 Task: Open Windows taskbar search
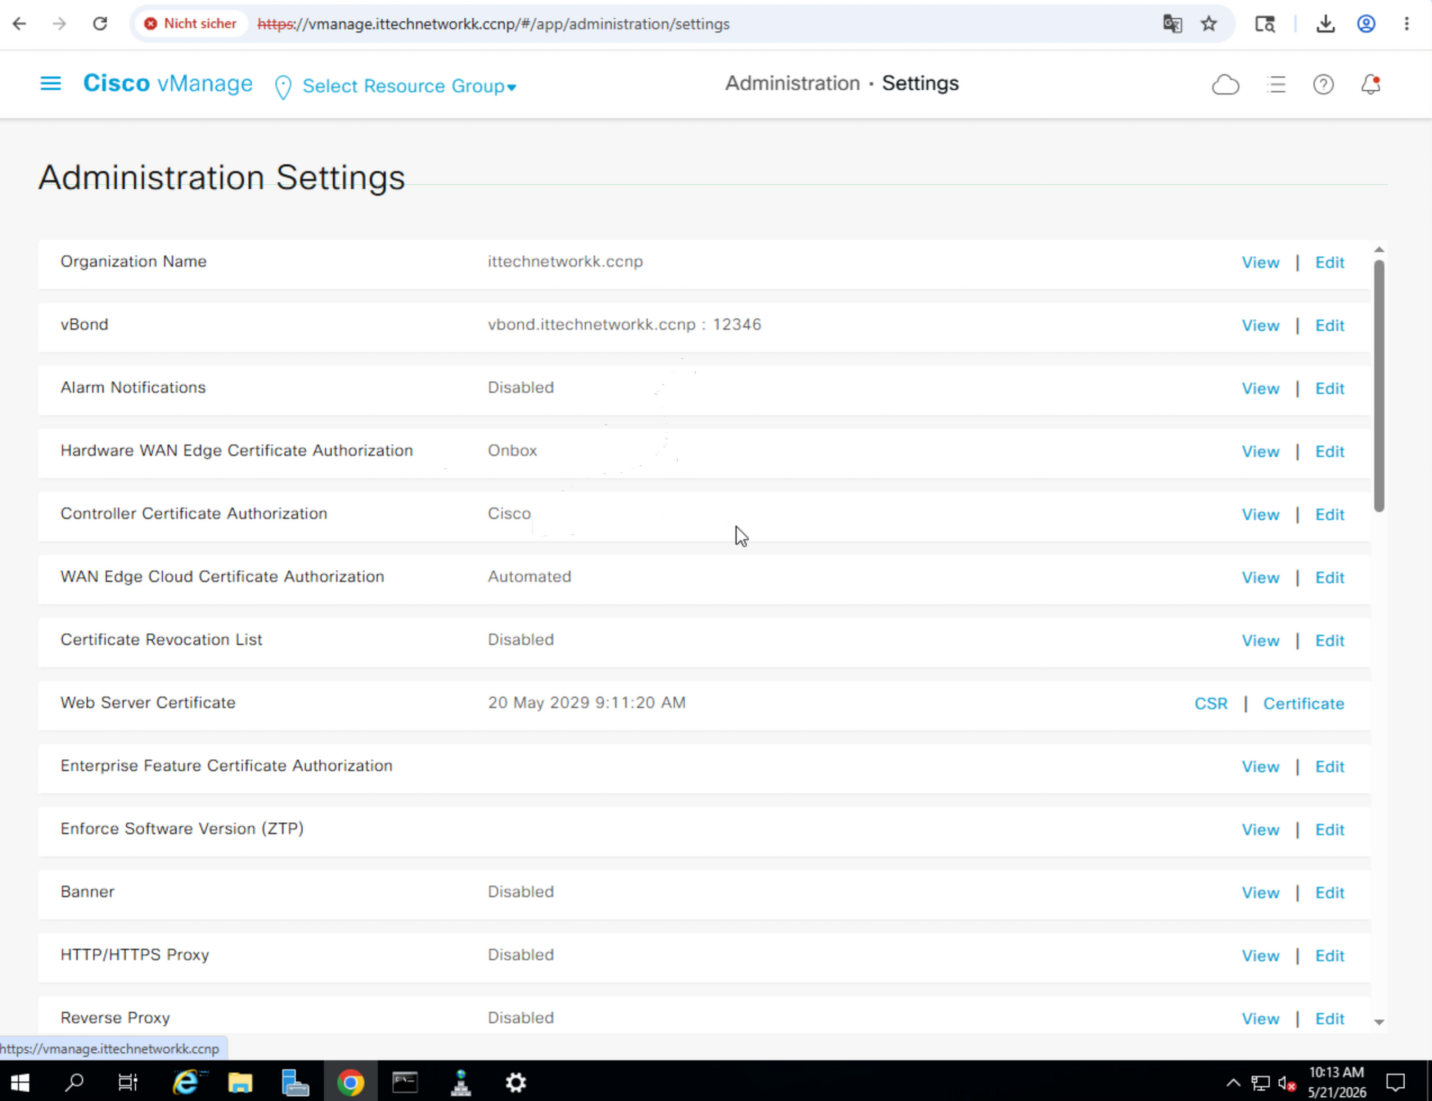[x=74, y=1082]
